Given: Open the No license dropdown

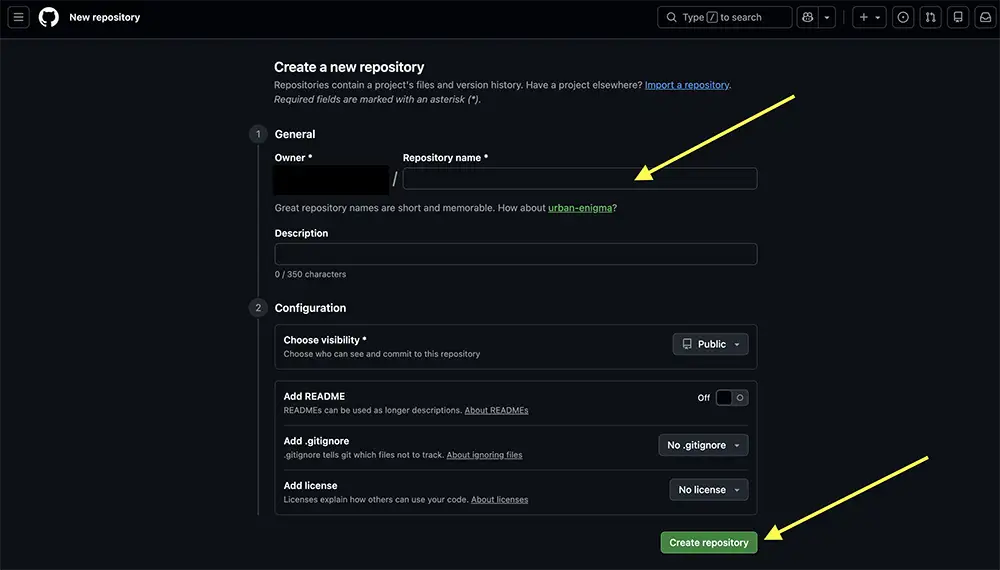Looking at the screenshot, I should pyautogui.click(x=708, y=490).
